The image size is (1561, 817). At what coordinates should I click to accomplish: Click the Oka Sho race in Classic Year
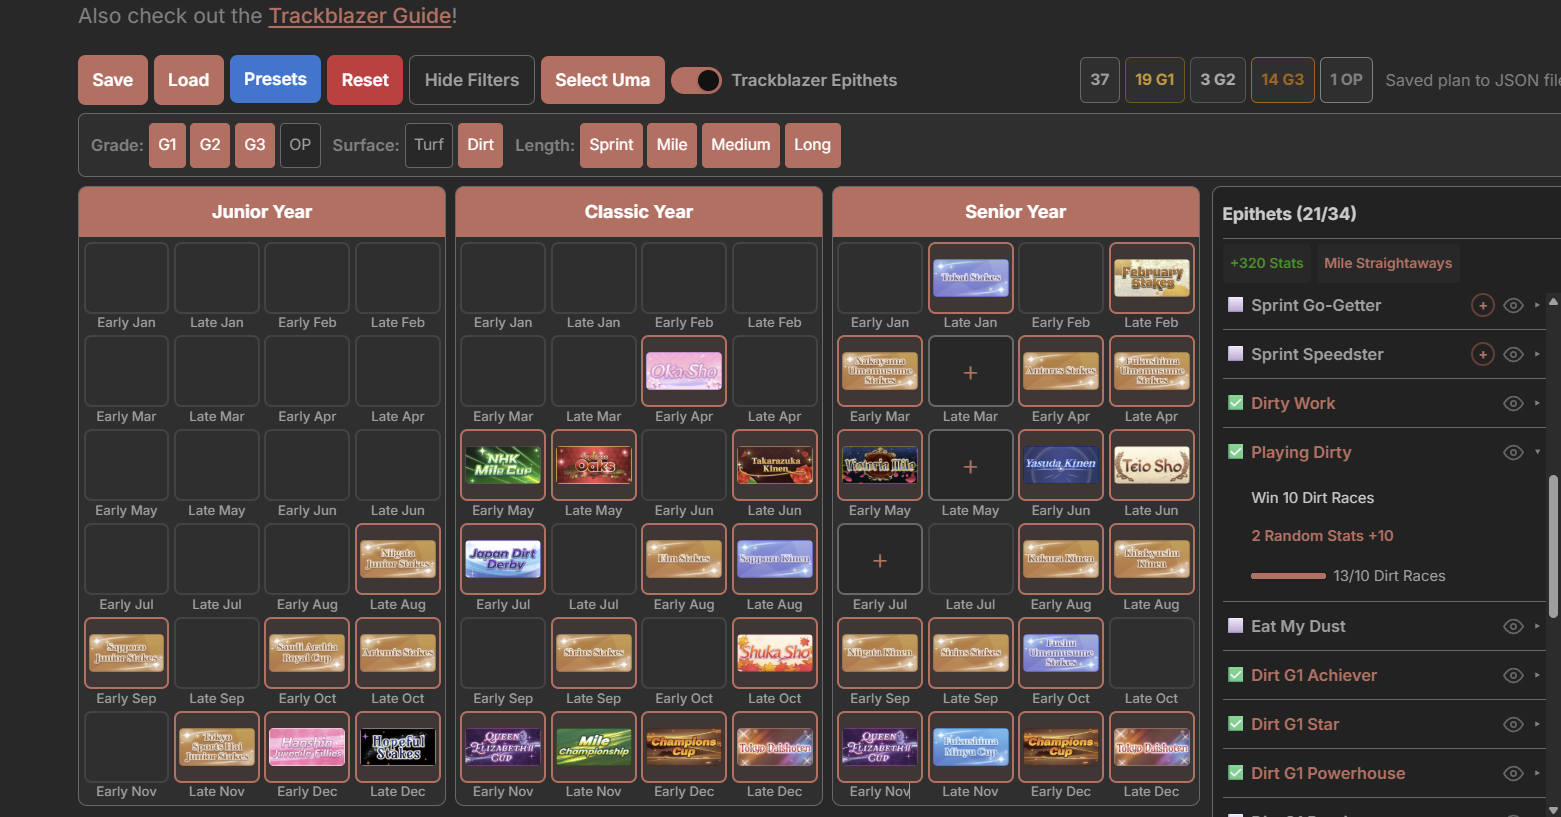tap(684, 372)
